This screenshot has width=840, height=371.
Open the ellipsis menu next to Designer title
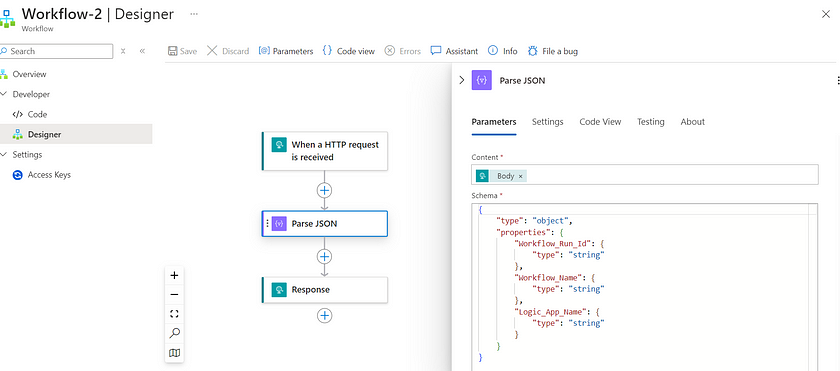[194, 14]
